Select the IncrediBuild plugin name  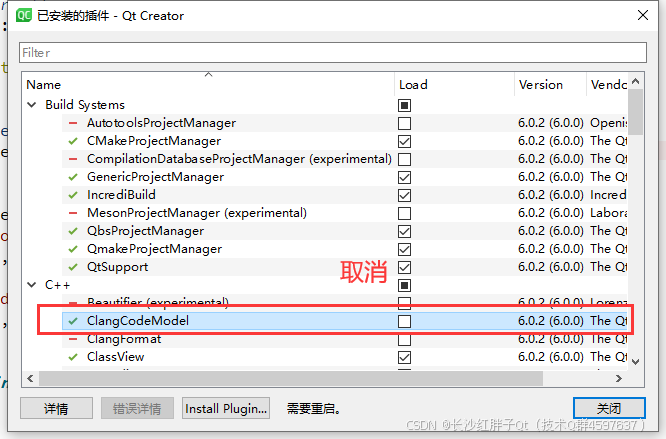tap(121, 195)
